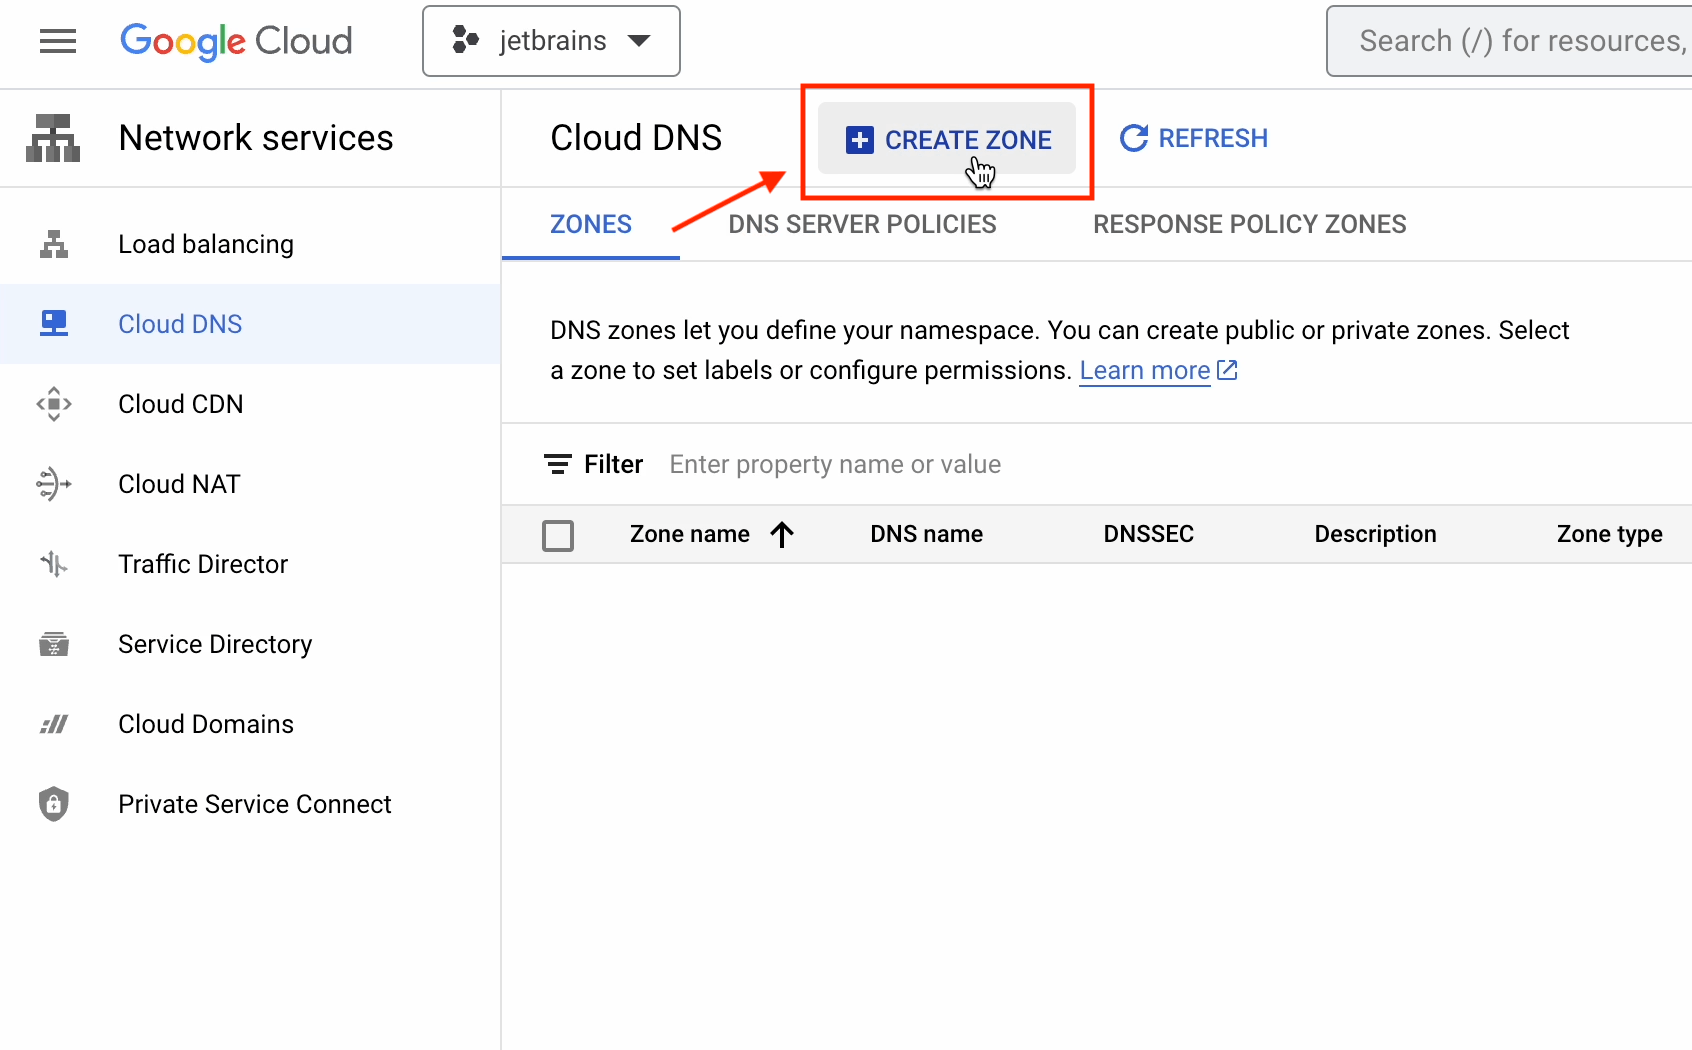1692x1050 pixels.
Task: Click the Load balancing sidebar icon
Action: [x=54, y=244]
